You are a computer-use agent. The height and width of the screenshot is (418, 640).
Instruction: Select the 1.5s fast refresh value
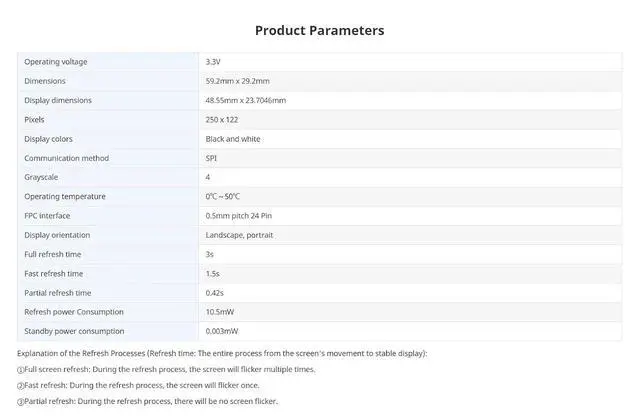tap(213, 273)
